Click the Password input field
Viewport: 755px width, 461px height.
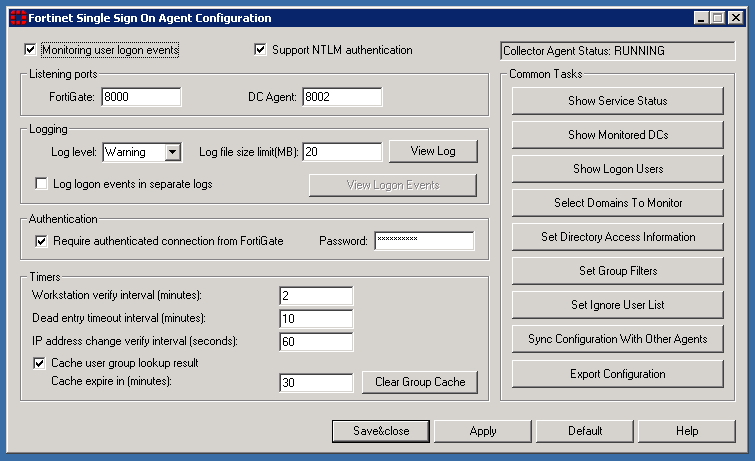click(424, 241)
